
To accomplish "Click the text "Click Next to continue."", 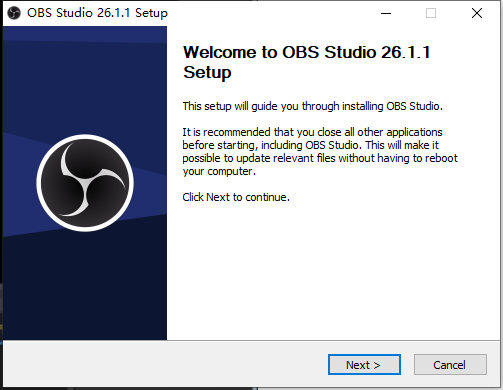I will pos(236,197).
